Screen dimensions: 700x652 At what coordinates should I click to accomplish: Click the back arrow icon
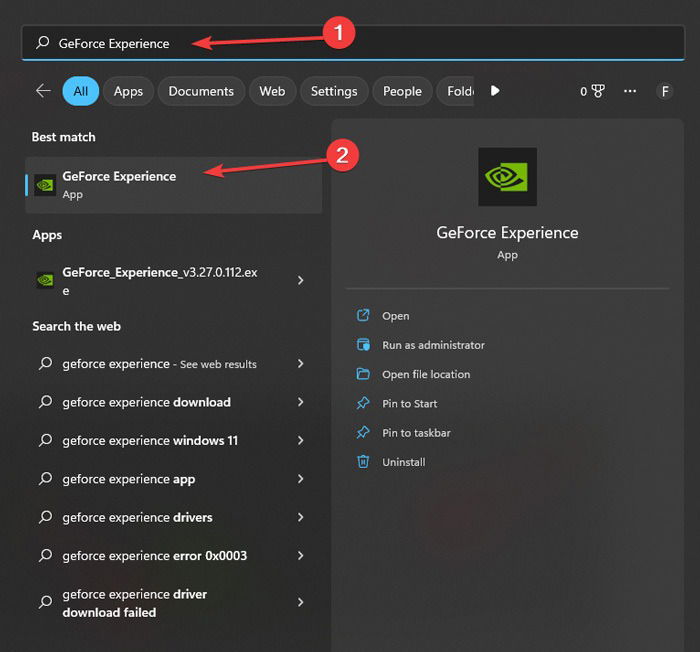43,91
